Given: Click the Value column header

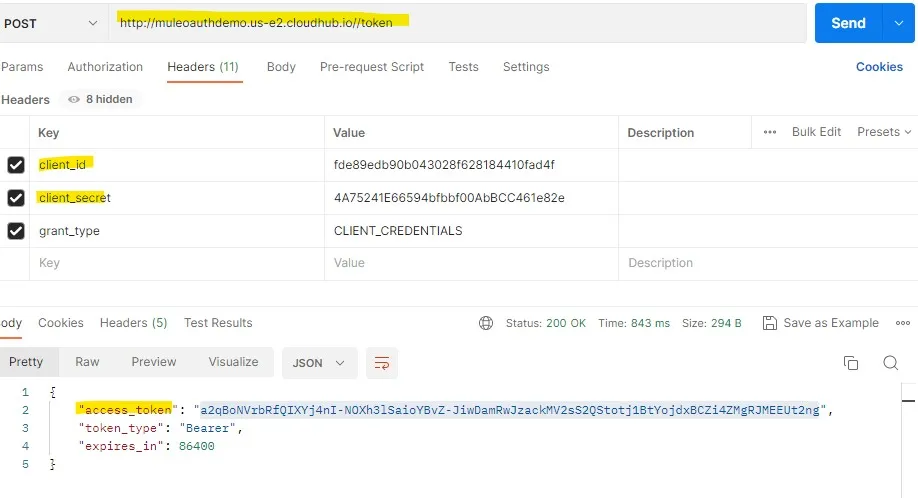Looking at the screenshot, I should 349,133.
